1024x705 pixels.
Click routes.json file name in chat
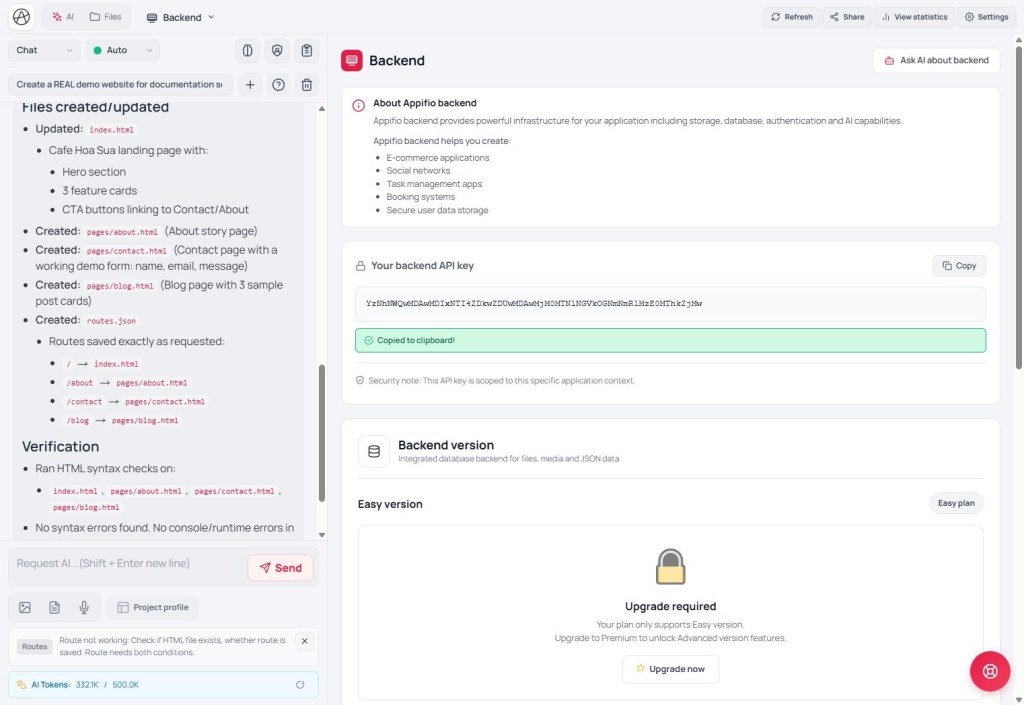pyautogui.click(x=111, y=321)
